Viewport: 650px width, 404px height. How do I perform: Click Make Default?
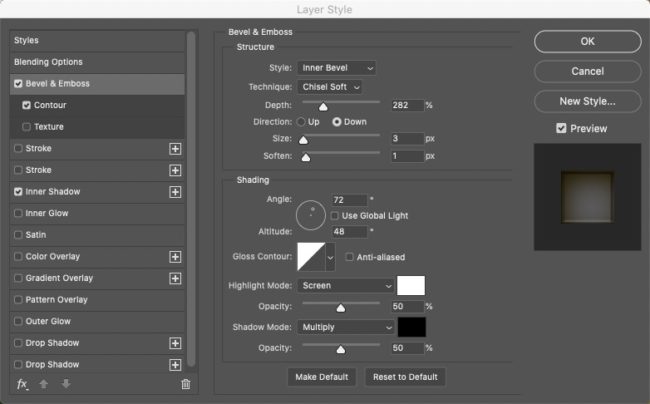point(322,377)
